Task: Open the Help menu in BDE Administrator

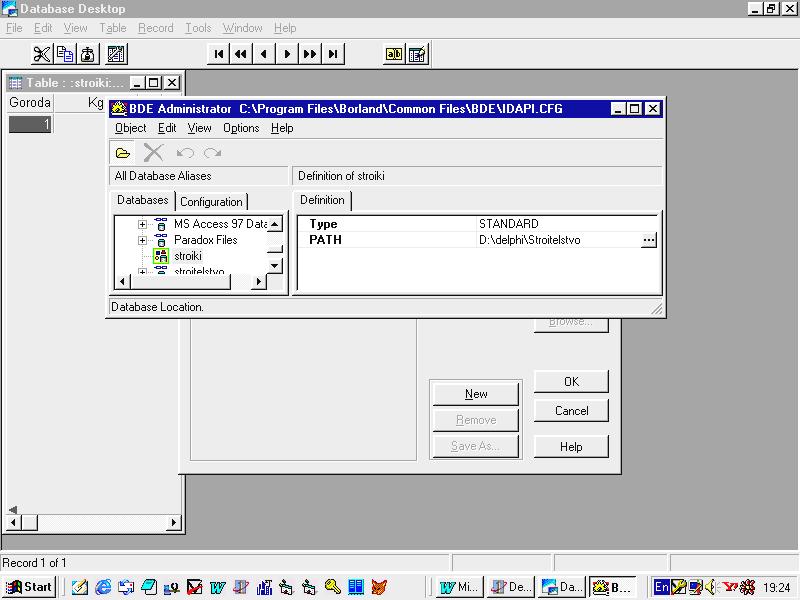Action: [282, 128]
